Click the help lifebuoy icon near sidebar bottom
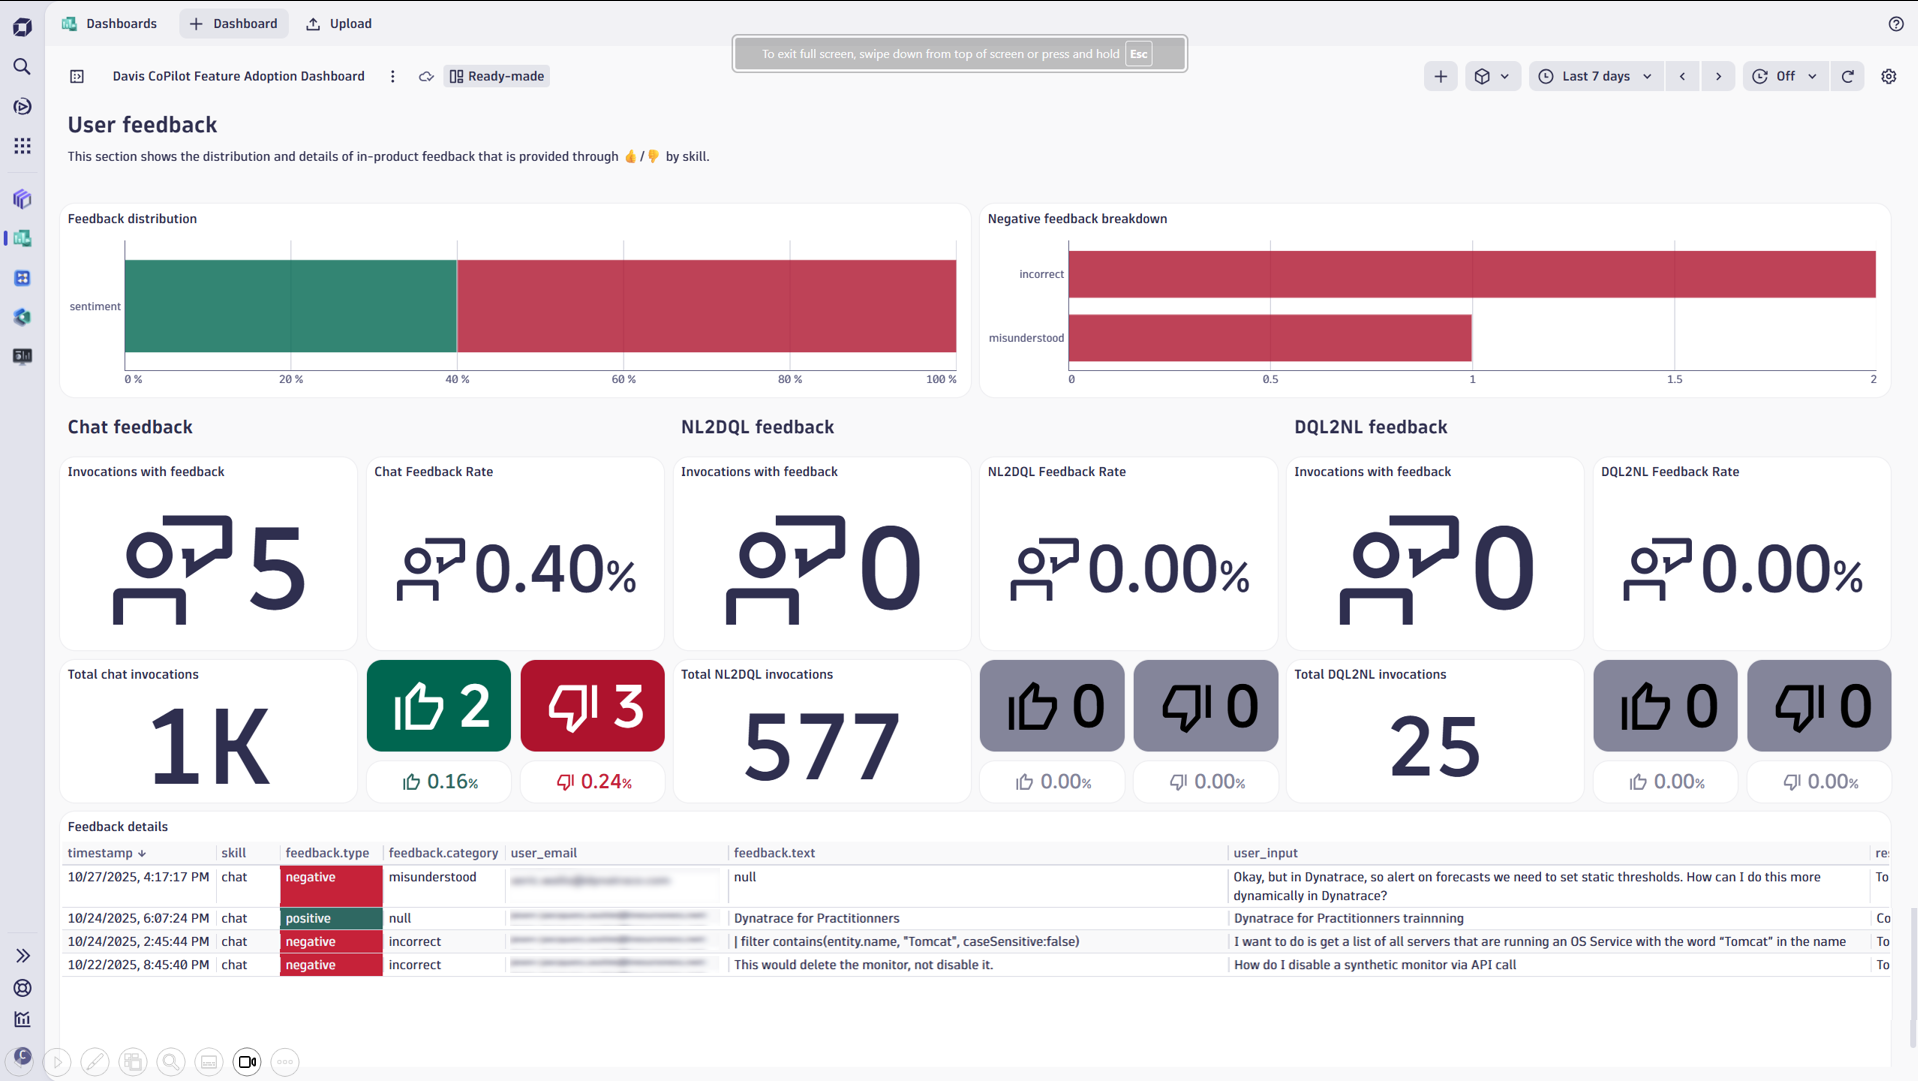Screen dimensions: 1918x1081 coord(22,988)
